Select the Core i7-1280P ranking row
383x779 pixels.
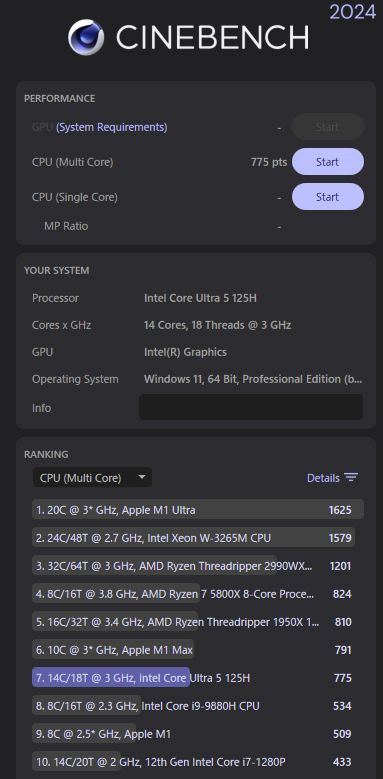(198, 762)
